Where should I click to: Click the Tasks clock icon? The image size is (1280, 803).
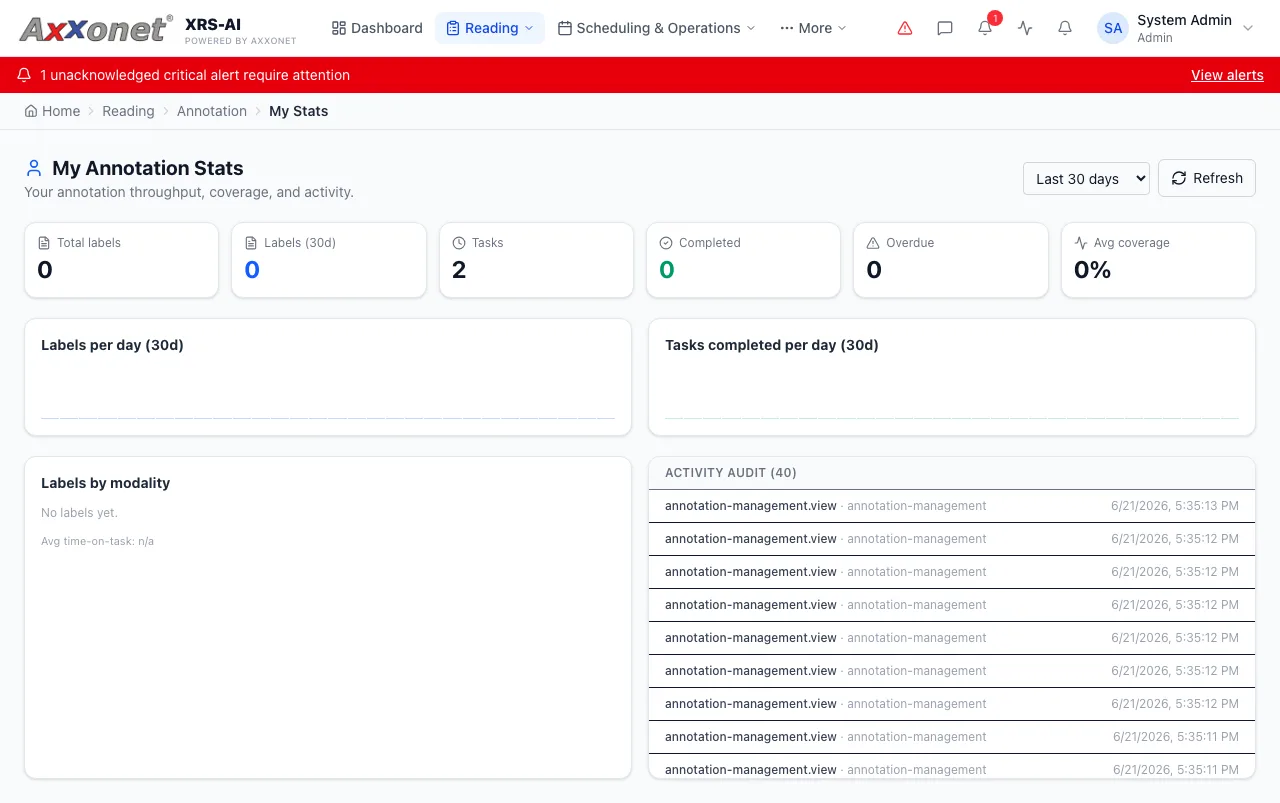coord(459,243)
